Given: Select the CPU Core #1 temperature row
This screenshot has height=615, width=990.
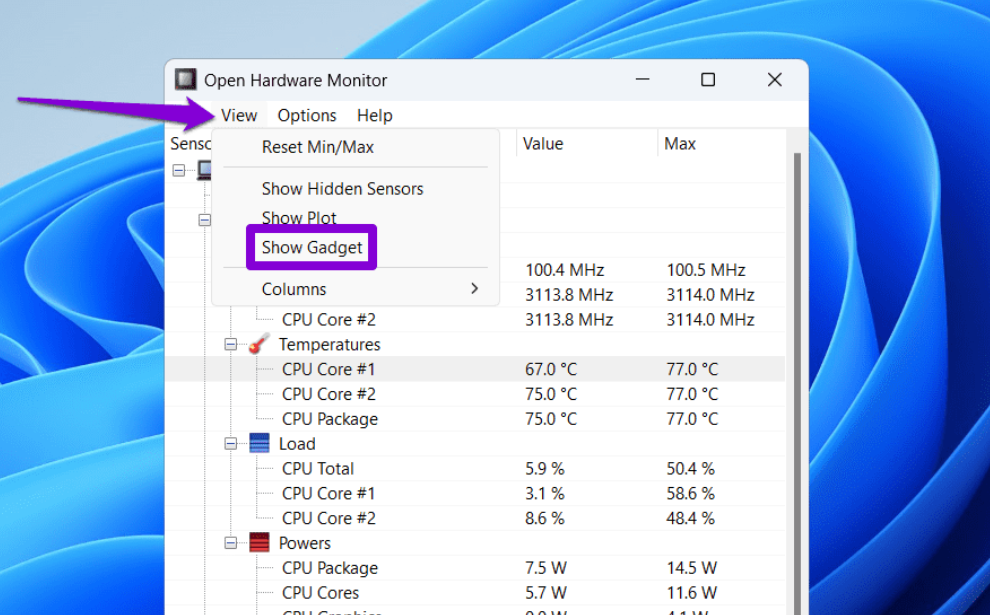Looking at the screenshot, I should click(x=329, y=369).
